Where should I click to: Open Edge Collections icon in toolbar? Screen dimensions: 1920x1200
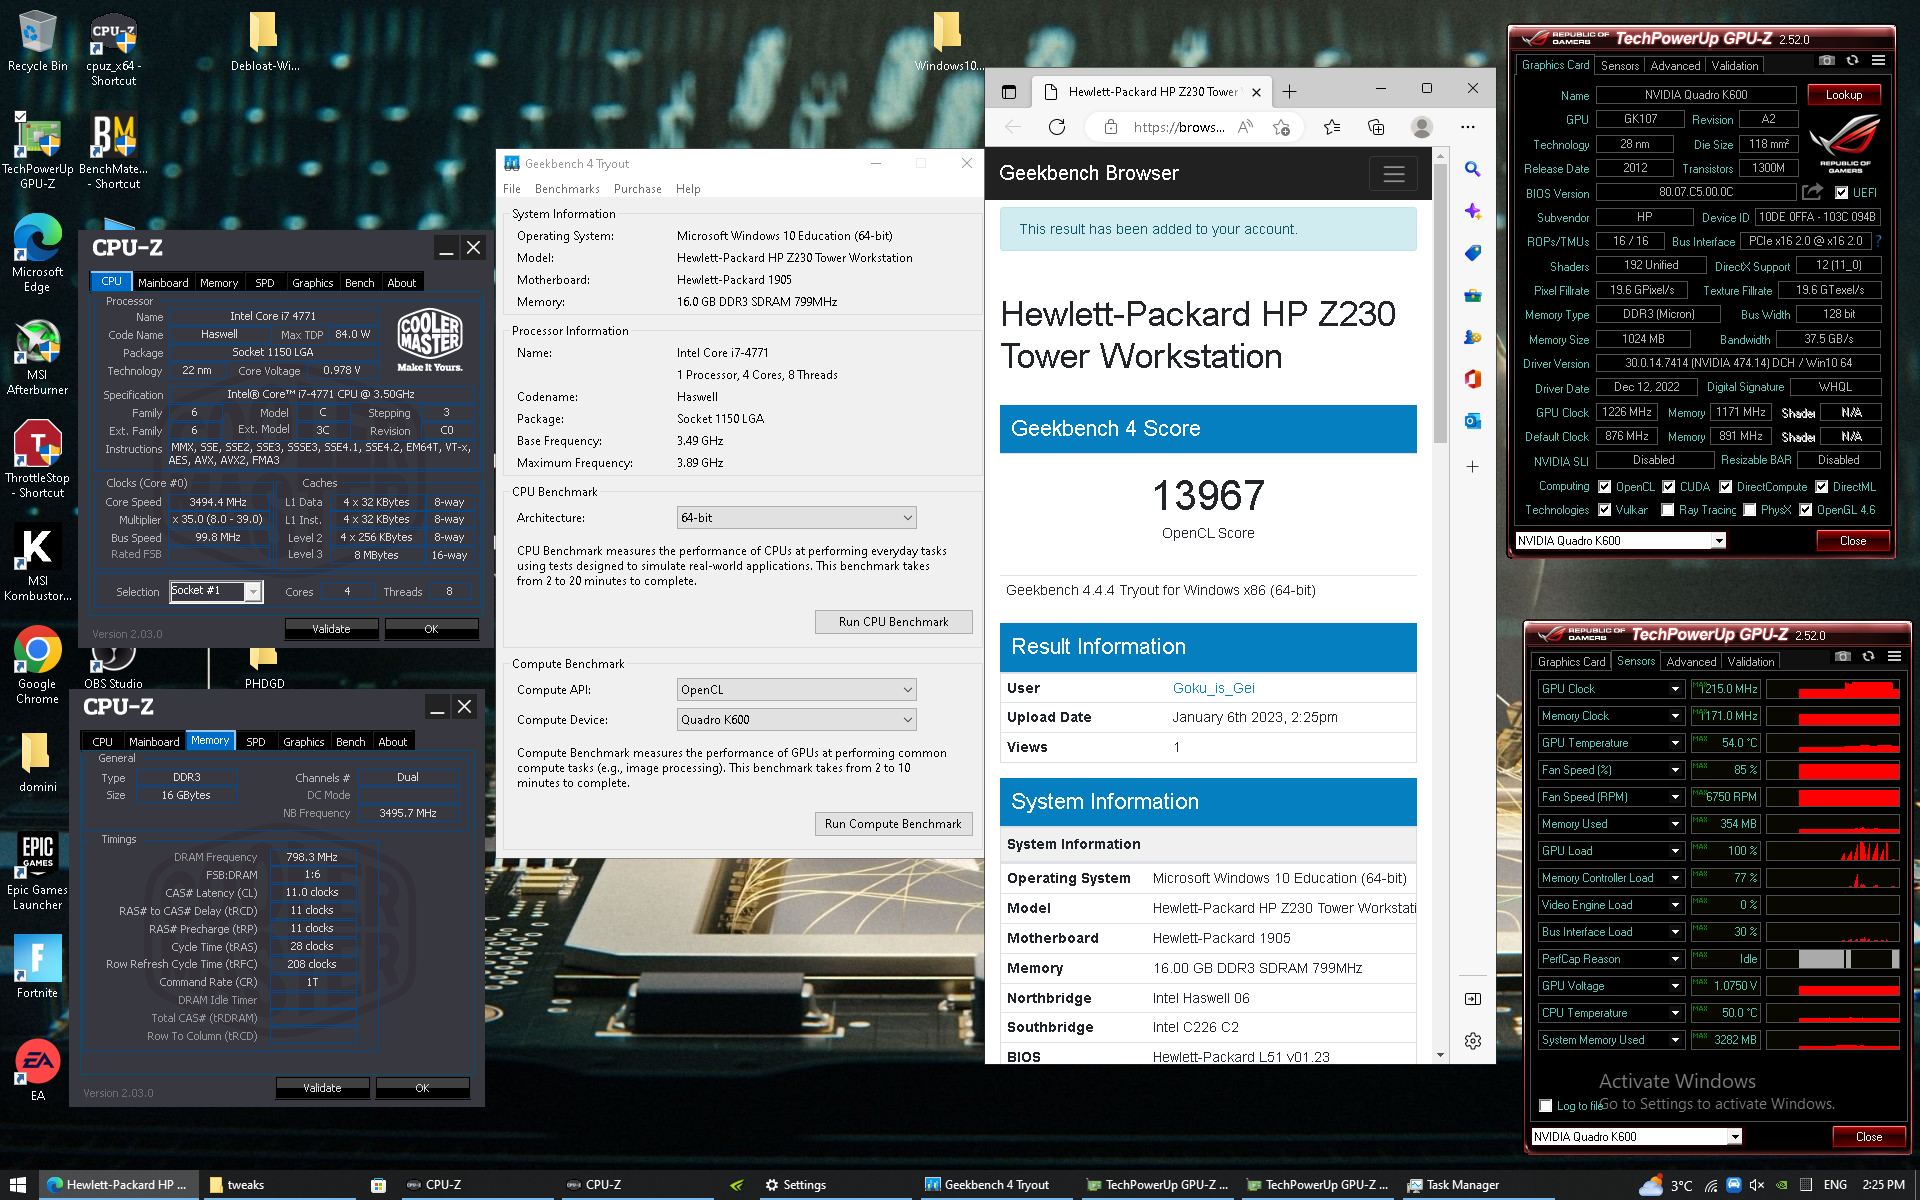tap(1376, 127)
